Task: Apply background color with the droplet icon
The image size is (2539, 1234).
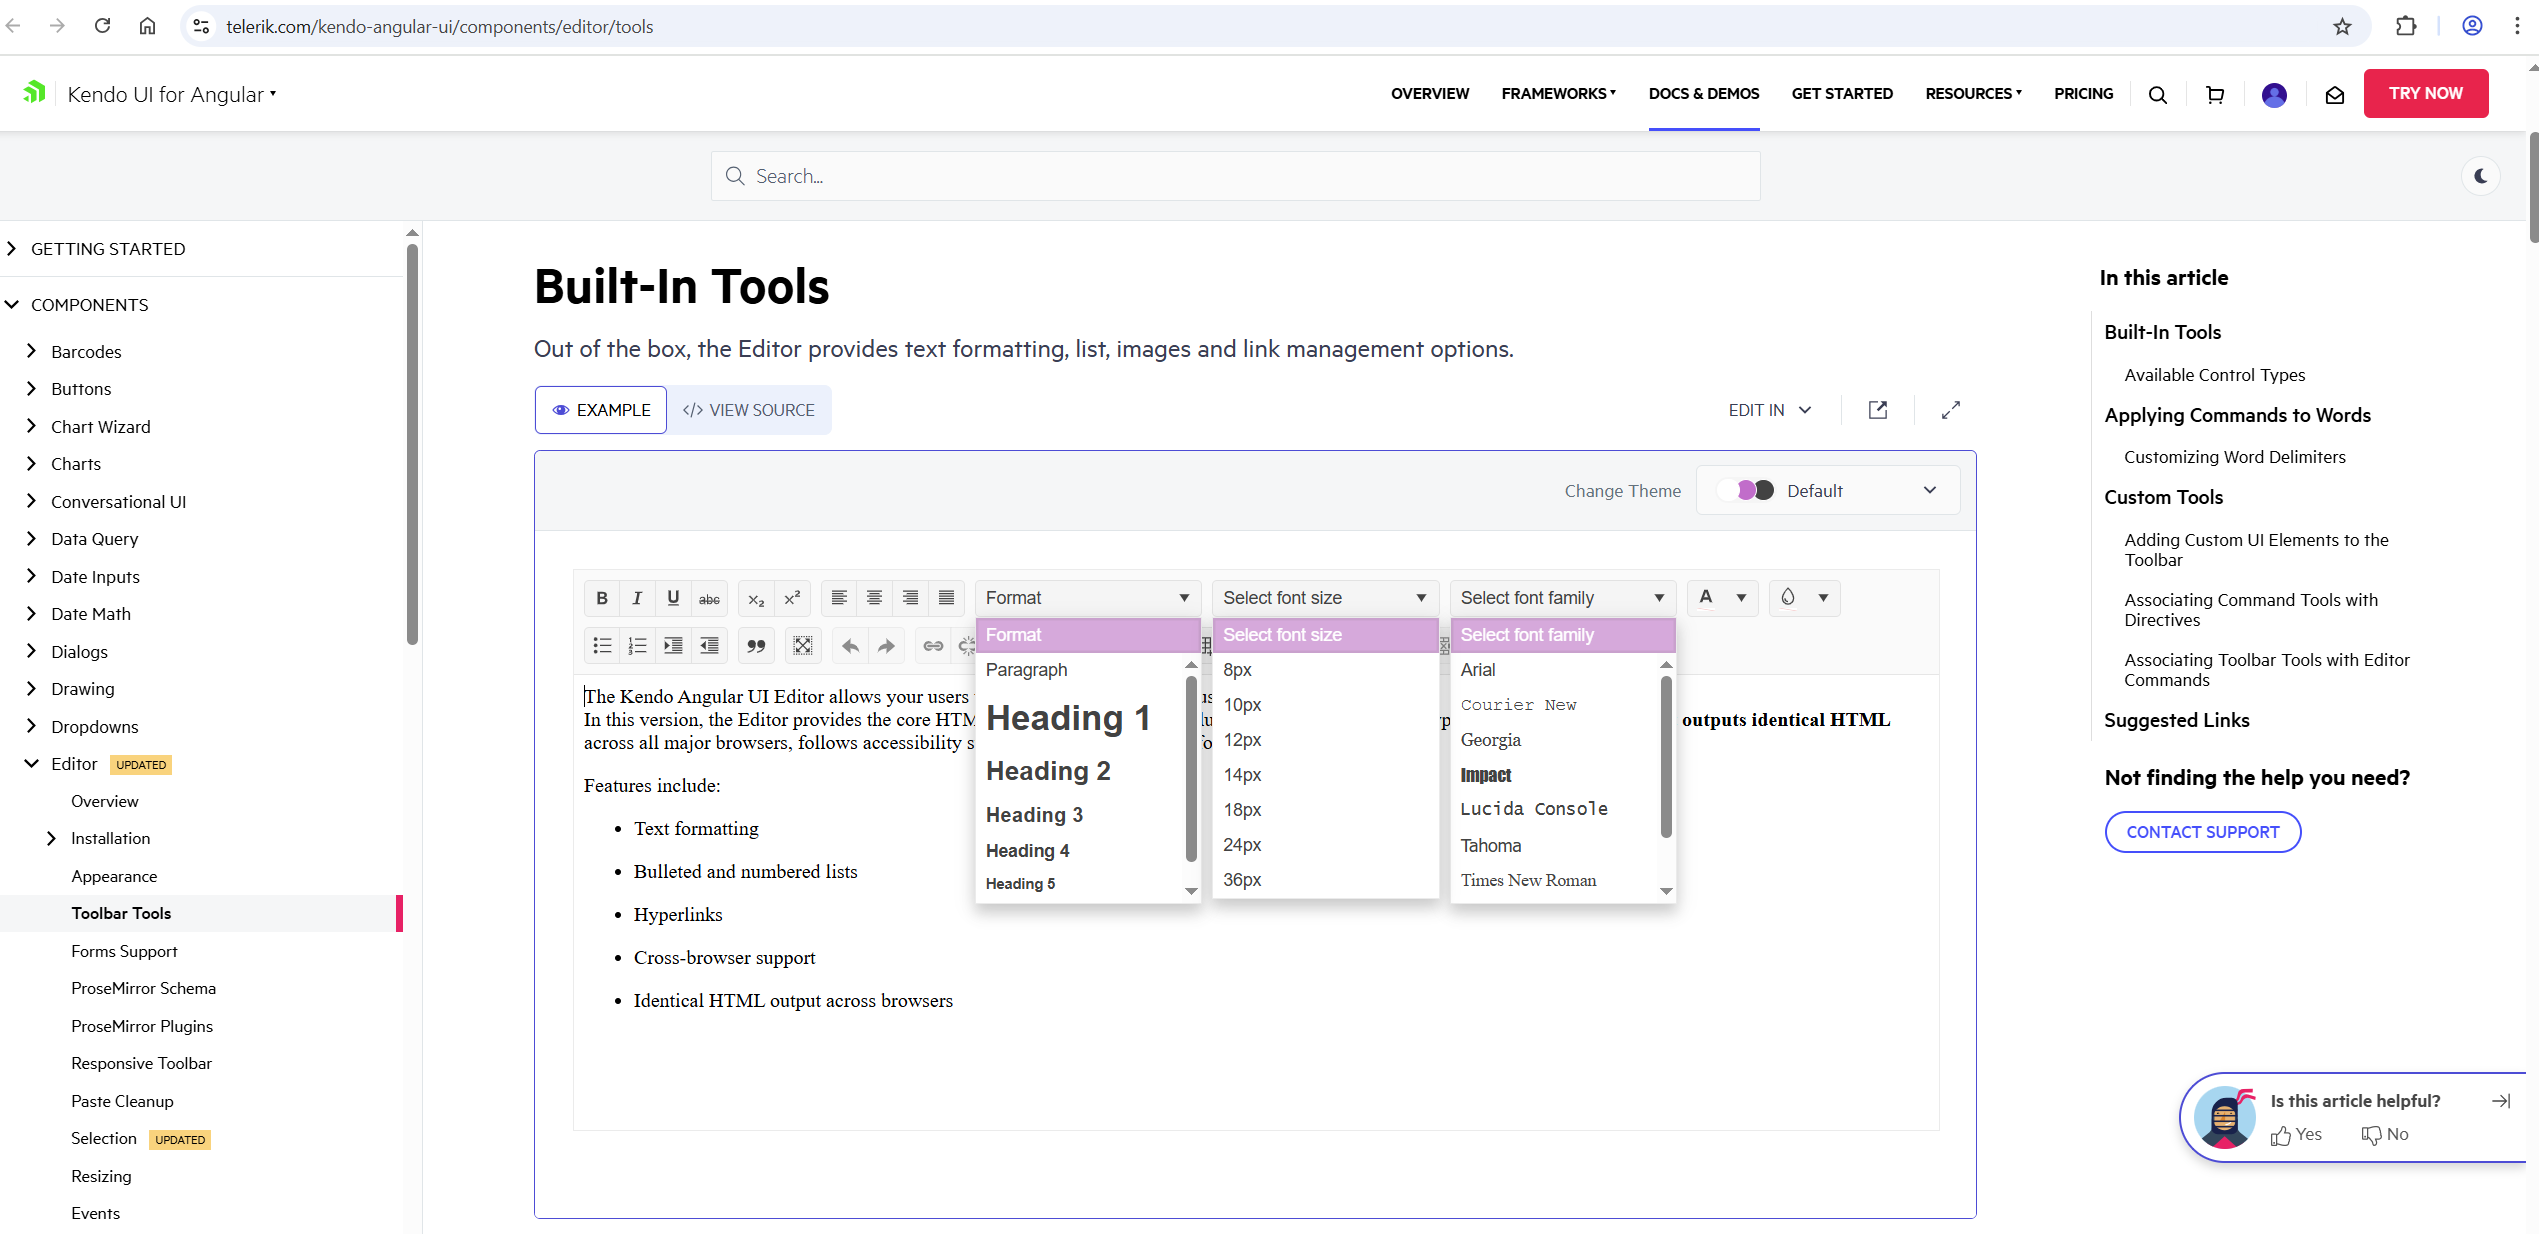Action: click(x=1788, y=598)
